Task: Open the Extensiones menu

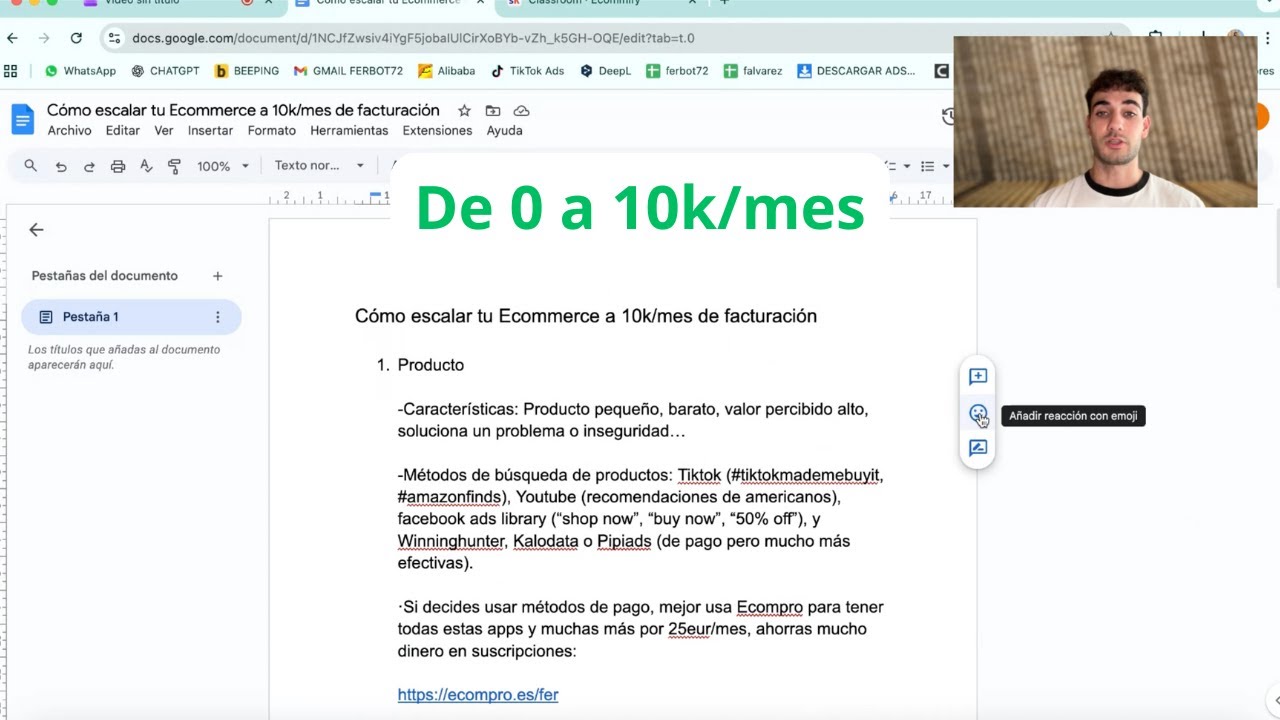Action: 437,131
